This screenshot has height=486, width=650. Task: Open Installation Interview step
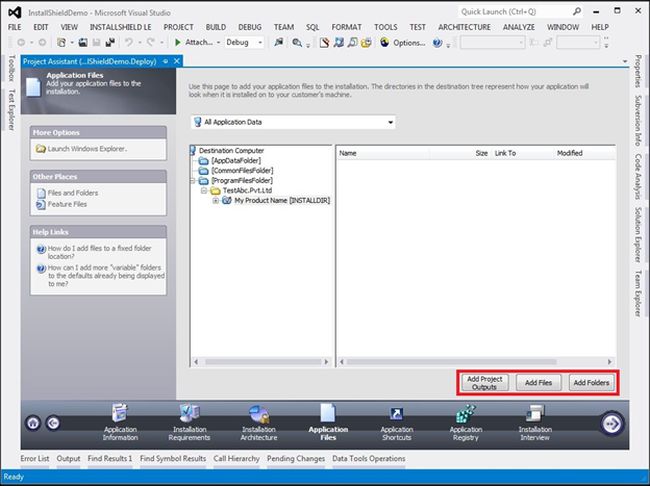[x=535, y=422]
